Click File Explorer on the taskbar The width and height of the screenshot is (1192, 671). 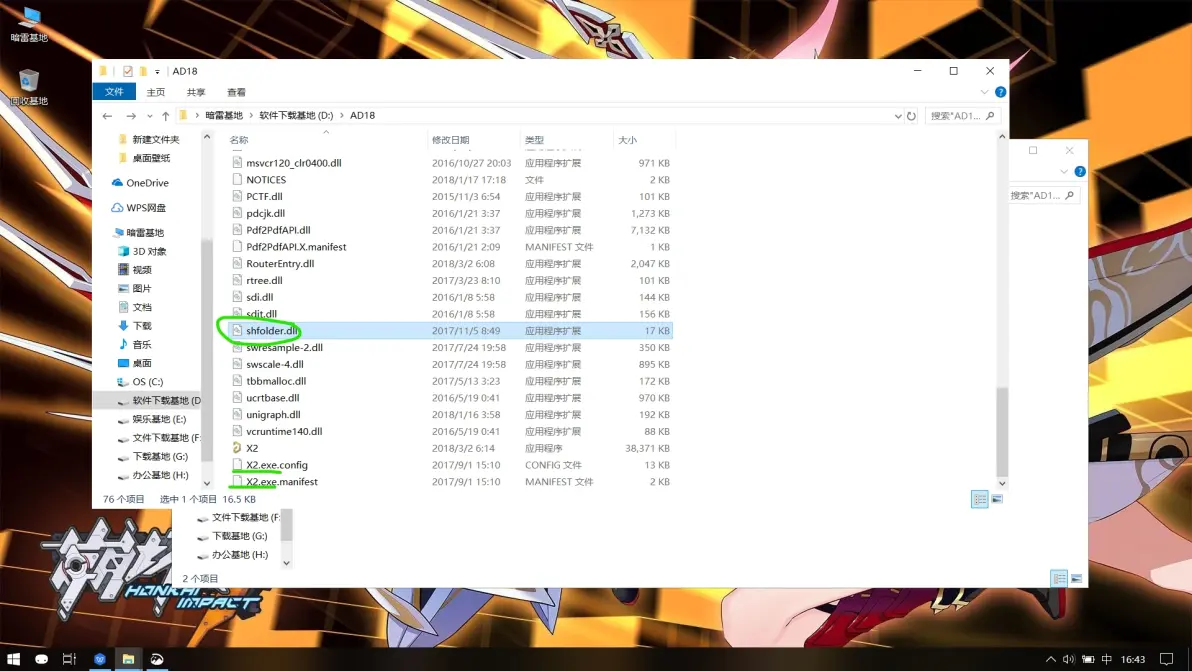[x=128, y=659]
